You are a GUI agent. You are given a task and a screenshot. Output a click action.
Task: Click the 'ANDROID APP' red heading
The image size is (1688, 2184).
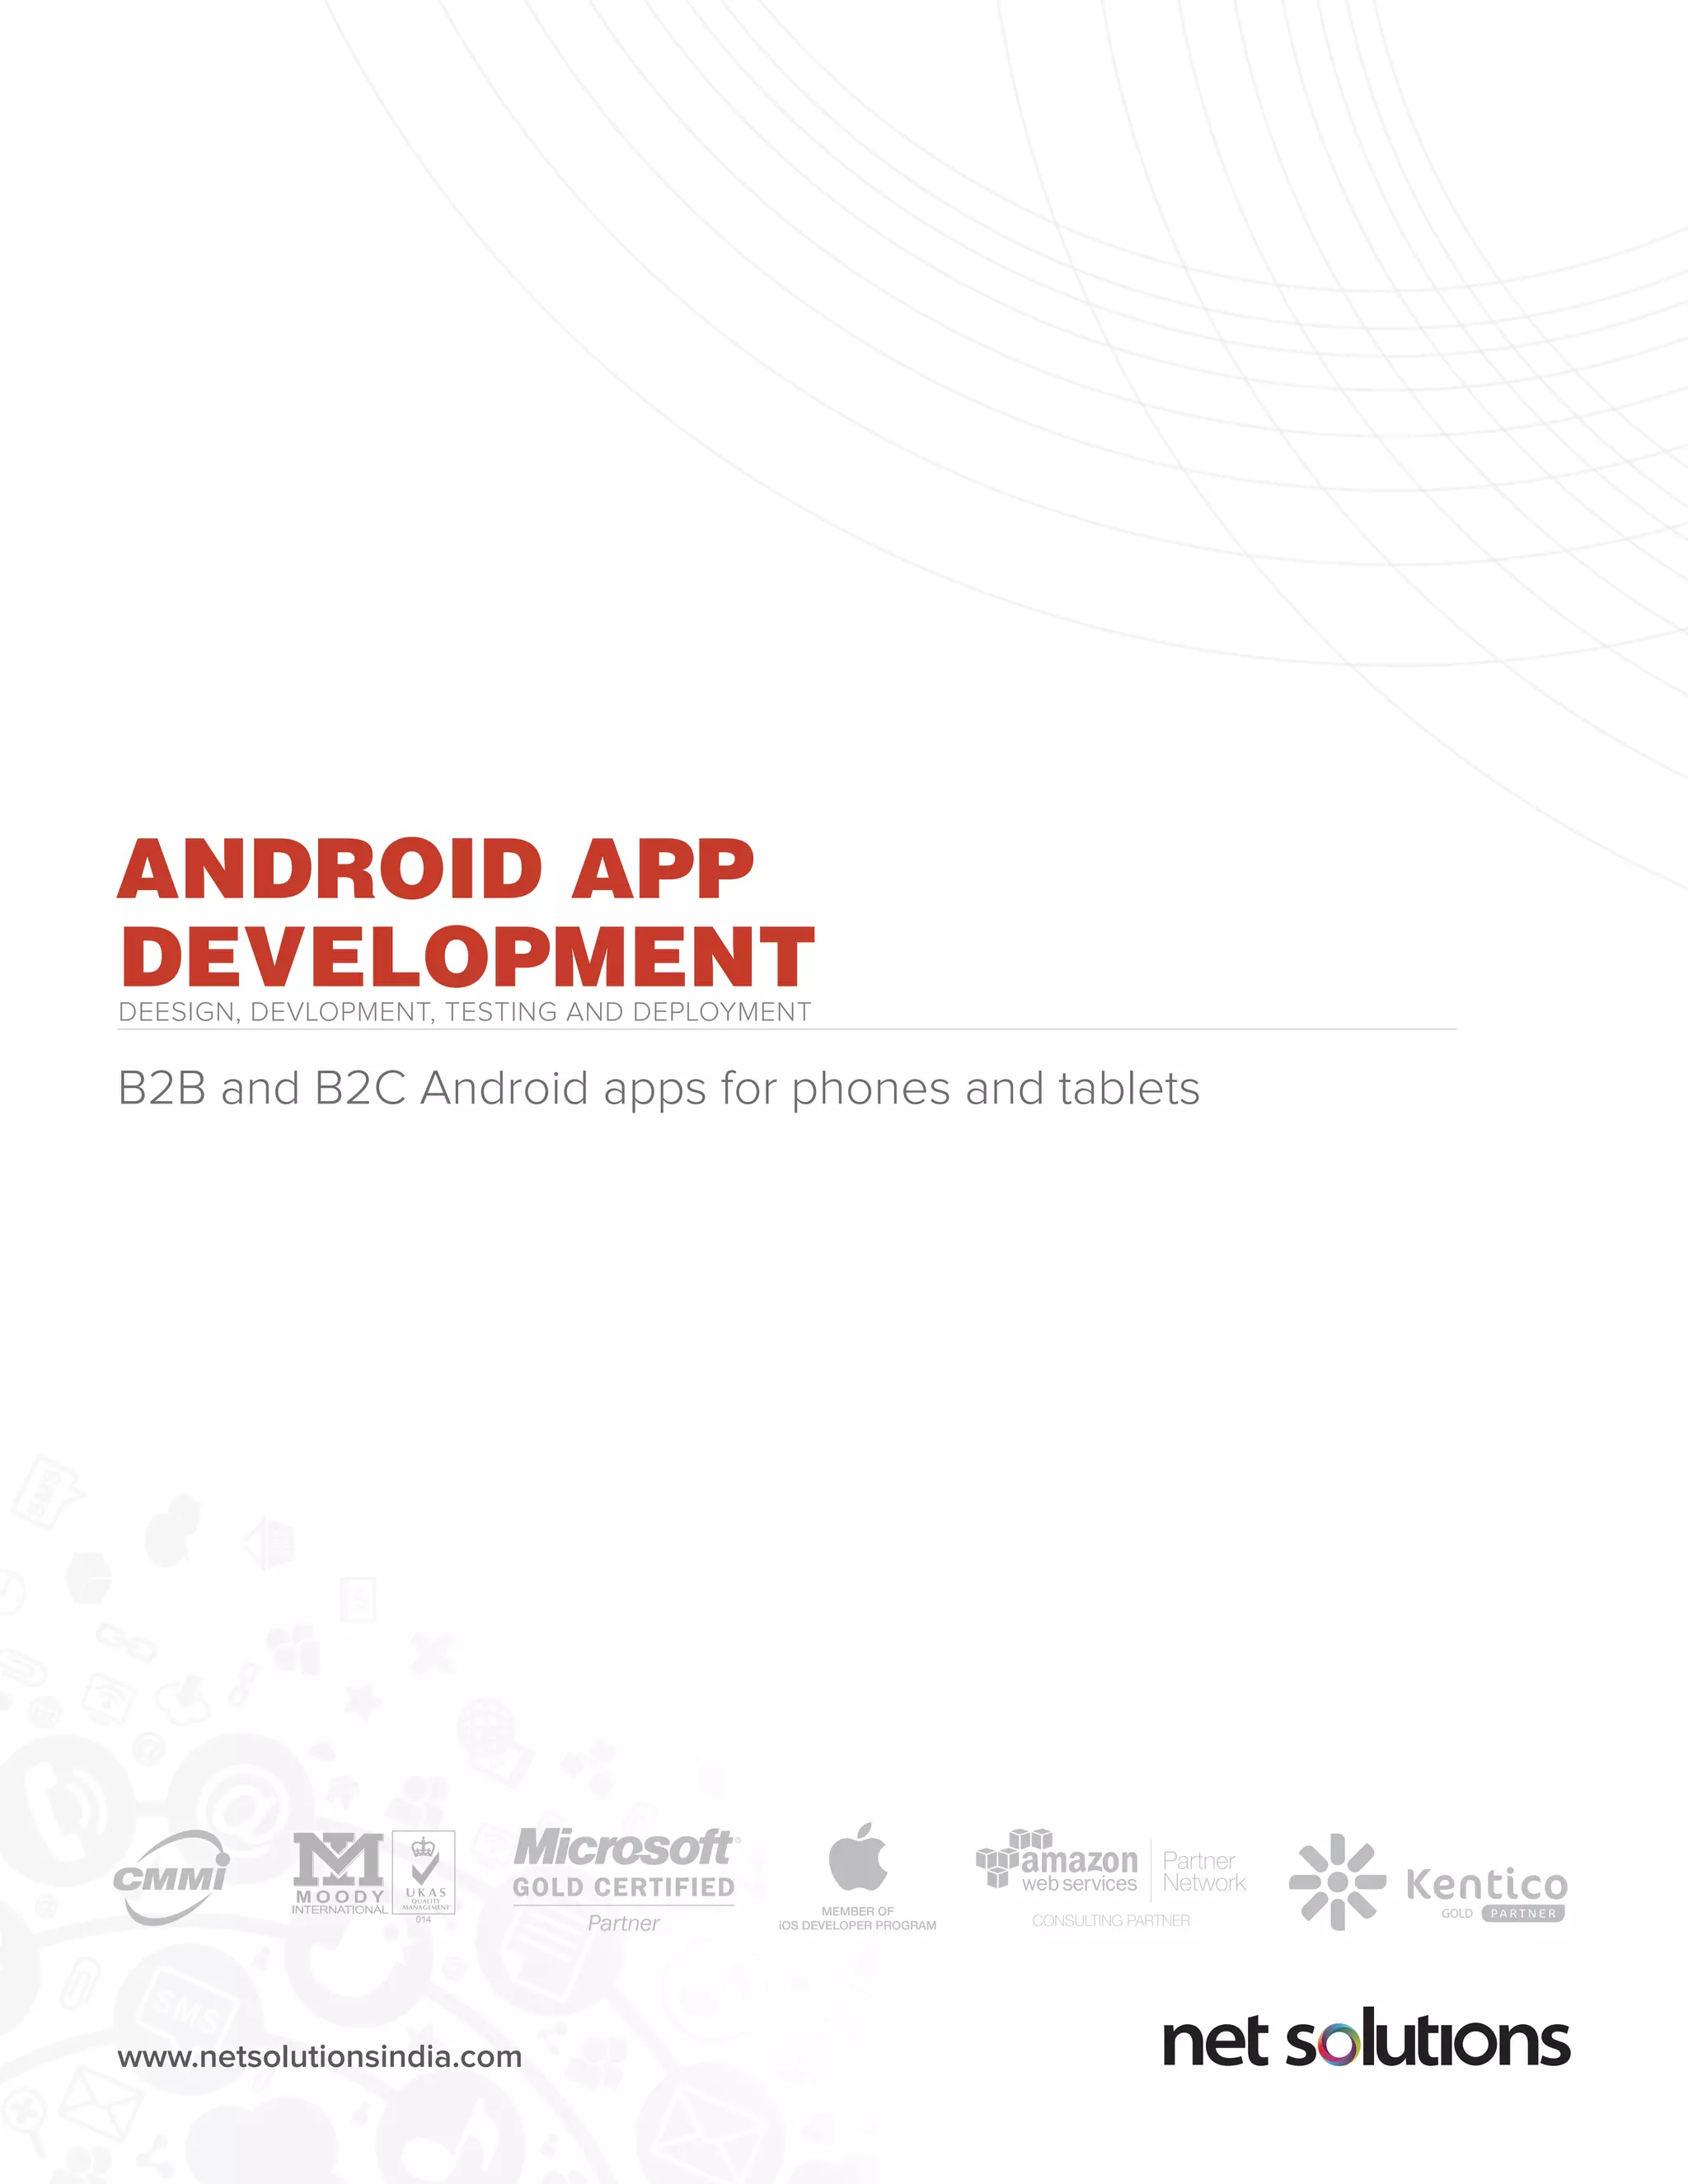point(436,869)
